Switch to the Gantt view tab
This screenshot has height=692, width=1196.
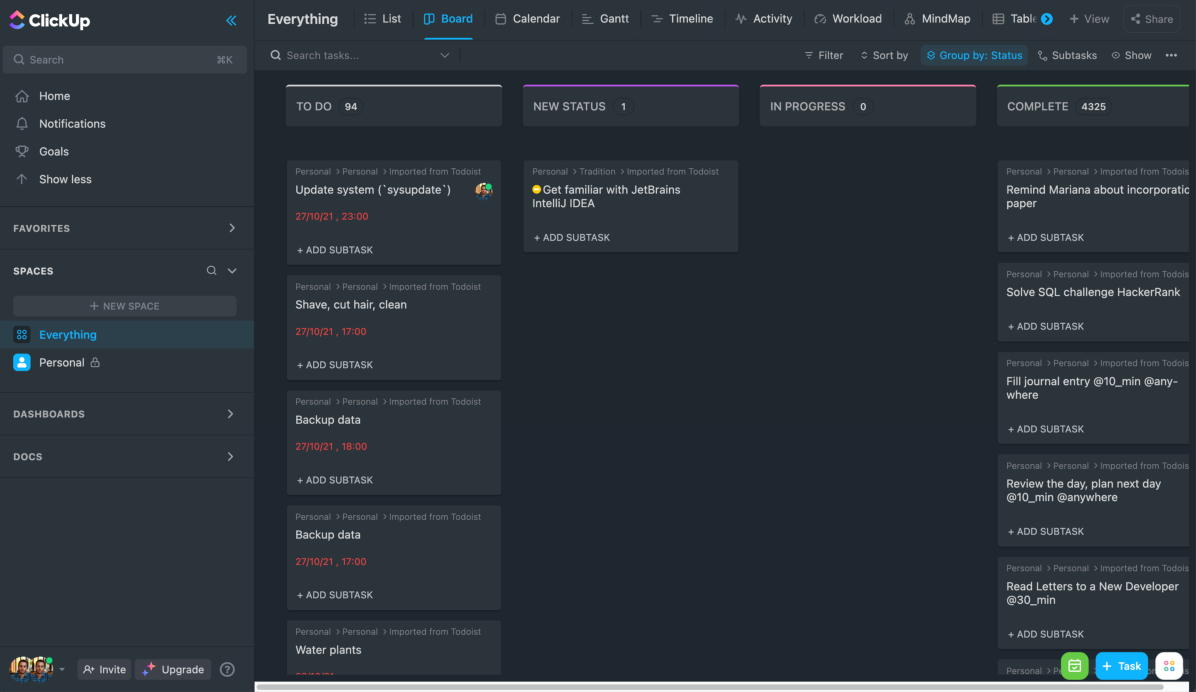coord(606,19)
